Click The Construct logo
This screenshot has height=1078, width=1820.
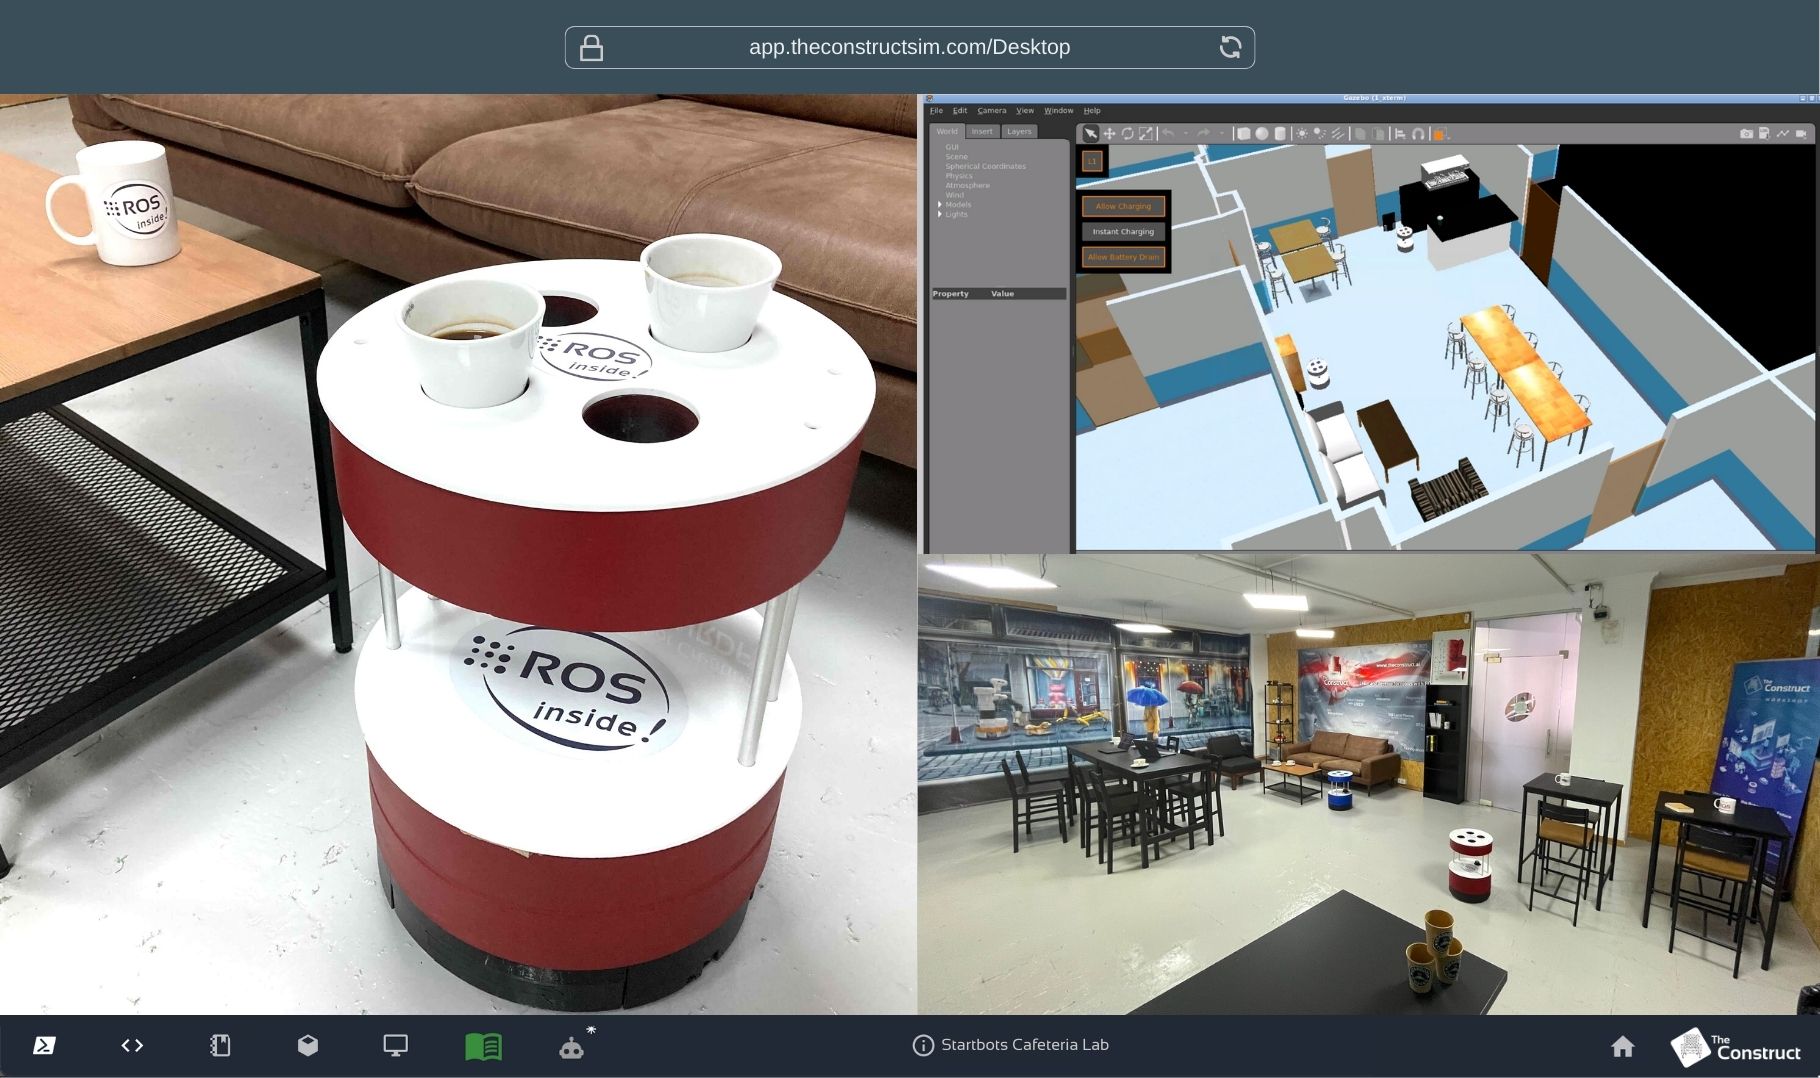[x=1736, y=1047]
